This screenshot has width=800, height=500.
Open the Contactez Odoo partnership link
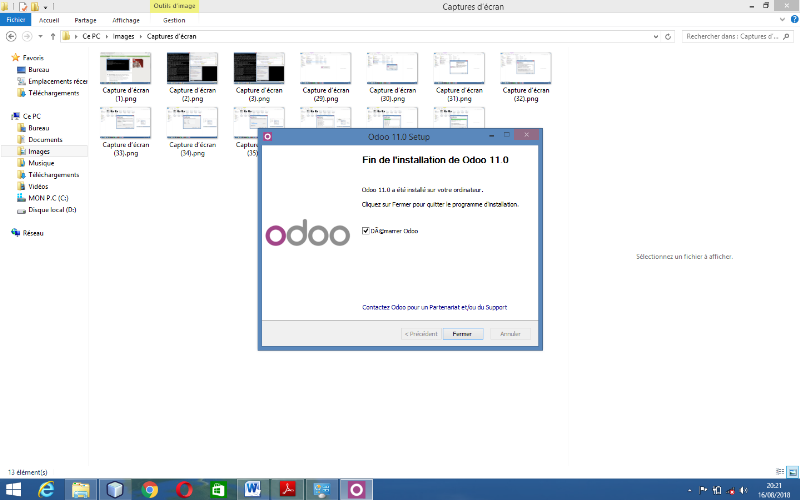click(x=434, y=307)
